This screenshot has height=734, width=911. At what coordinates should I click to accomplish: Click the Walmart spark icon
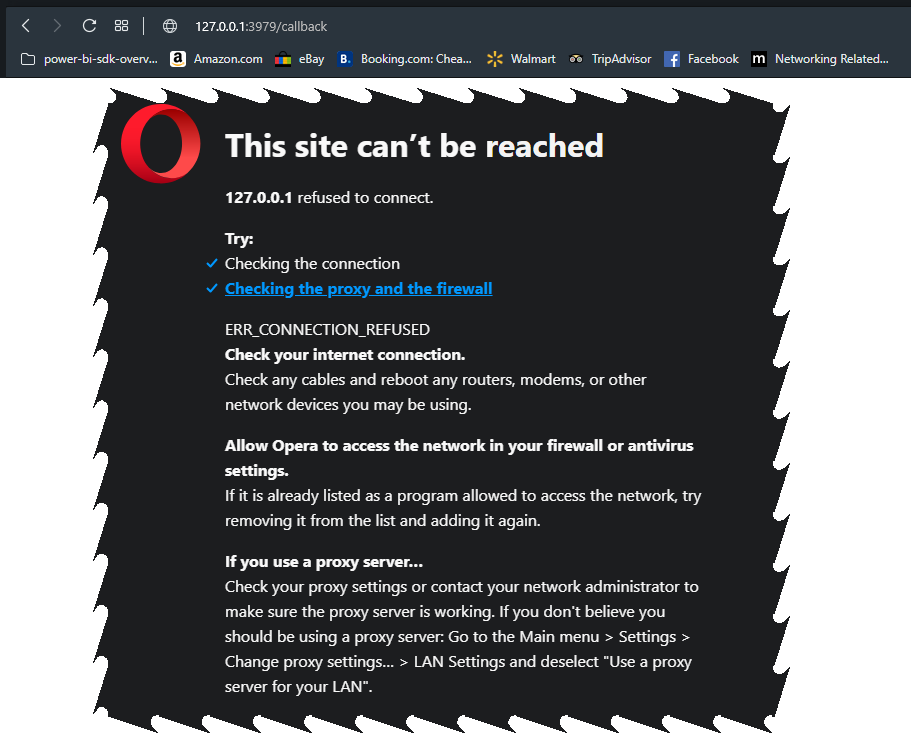(493, 59)
